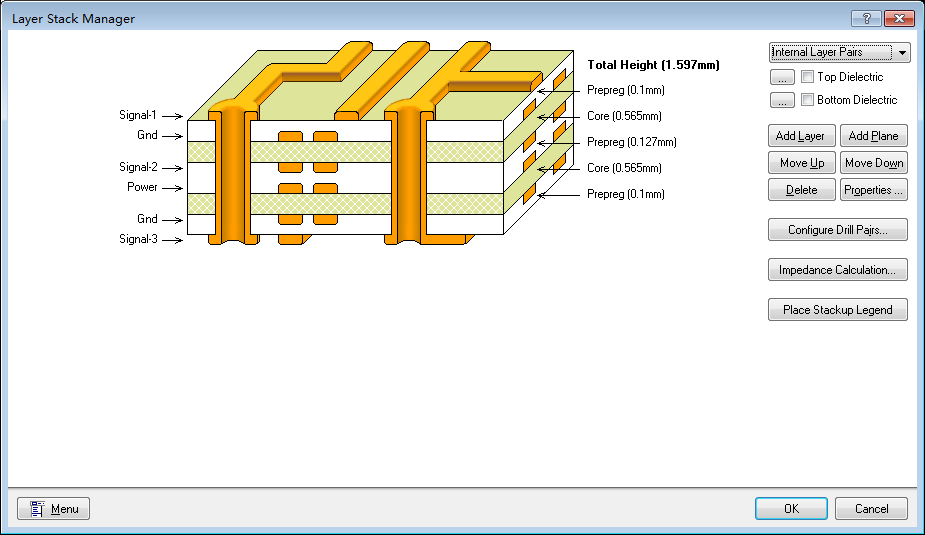The height and width of the screenshot is (535, 925).
Task: Open the Internal Layer Pairs dropdown
Action: click(839, 53)
